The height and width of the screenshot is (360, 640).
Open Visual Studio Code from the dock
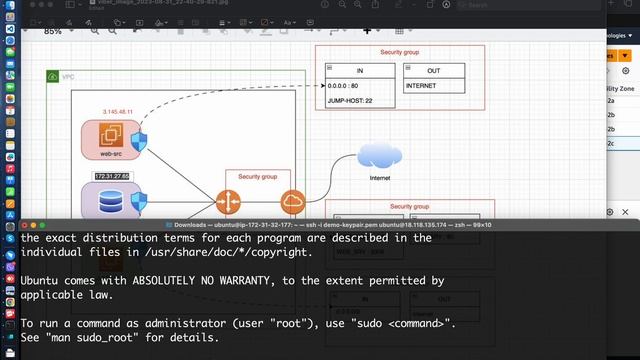(10, 29)
